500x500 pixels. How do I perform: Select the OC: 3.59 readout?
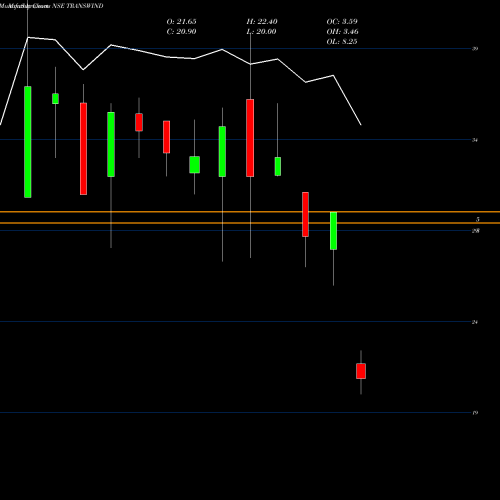[342, 22]
